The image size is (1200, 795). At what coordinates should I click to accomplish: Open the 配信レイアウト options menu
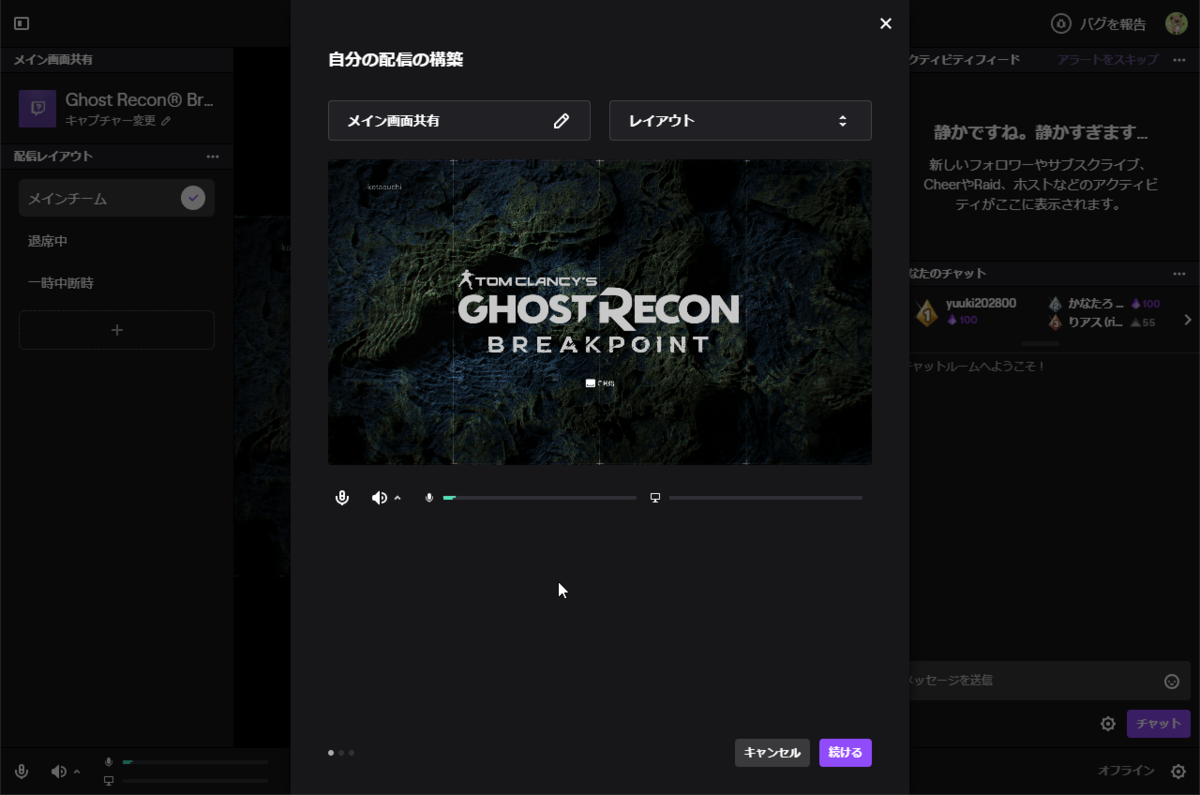tap(212, 157)
